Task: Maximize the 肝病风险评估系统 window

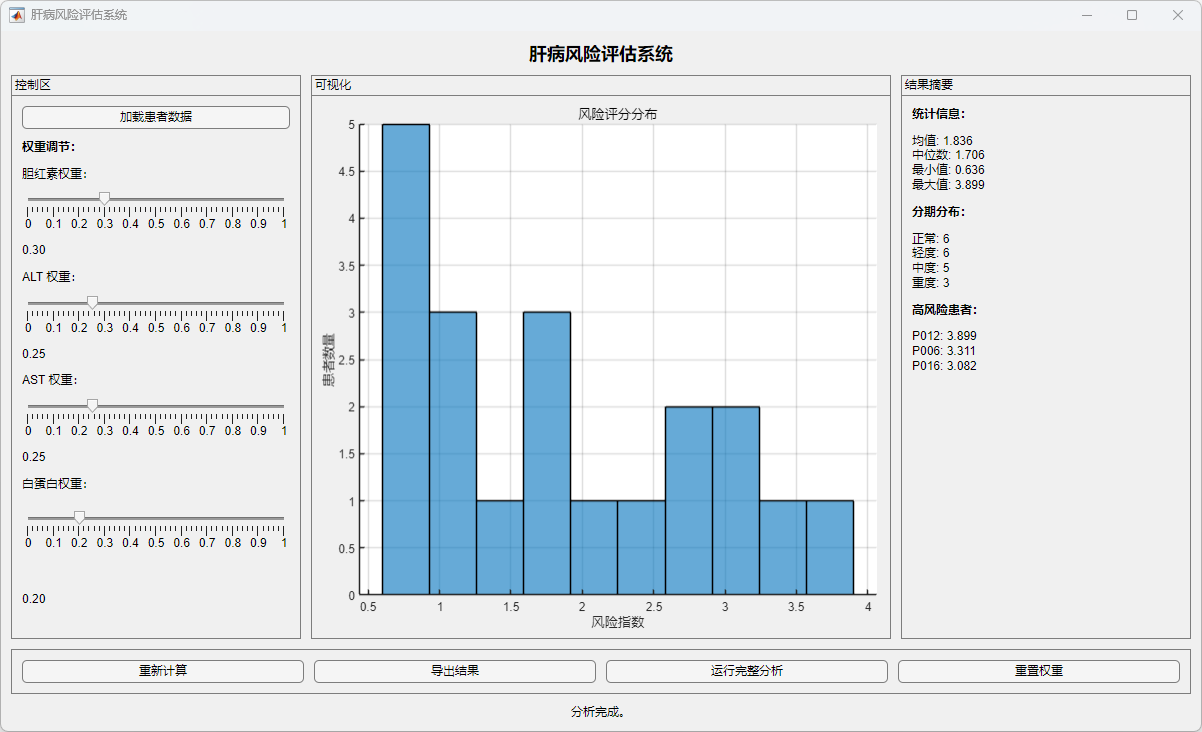Action: click(1132, 15)
